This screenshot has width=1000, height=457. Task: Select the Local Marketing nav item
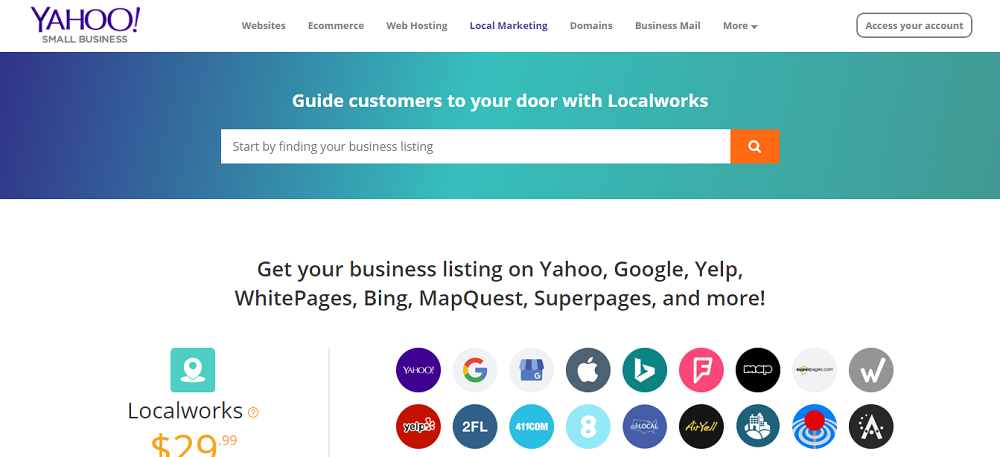(x=508, y=26)
